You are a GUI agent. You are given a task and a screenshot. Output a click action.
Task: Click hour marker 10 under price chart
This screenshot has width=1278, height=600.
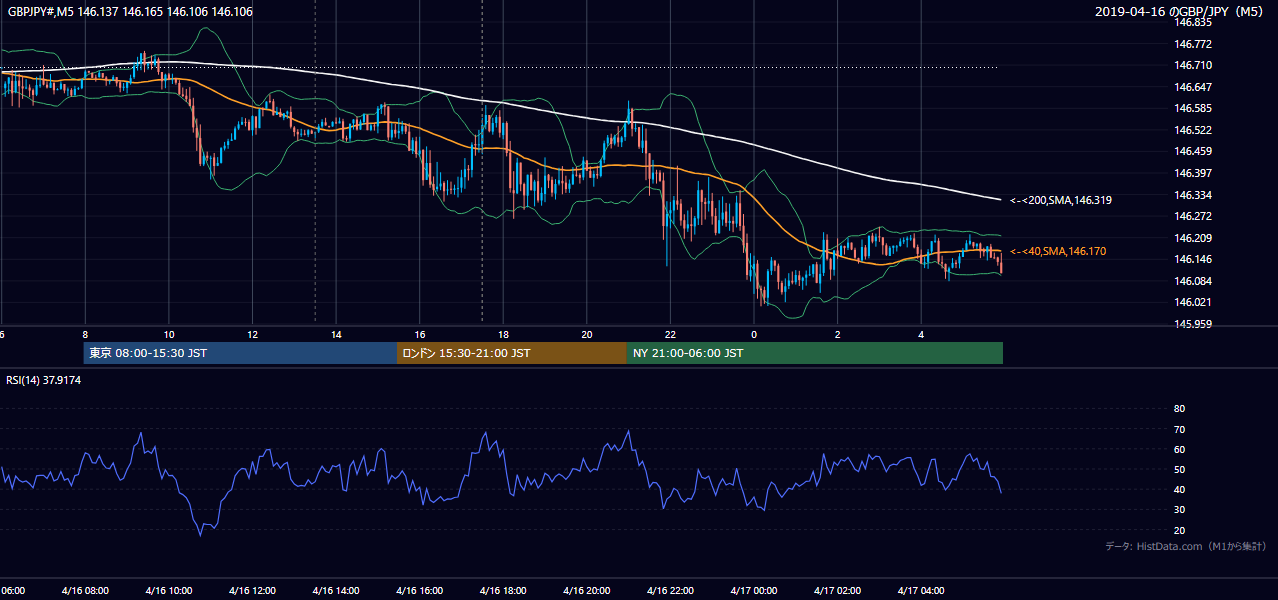[x=168, y=334]
